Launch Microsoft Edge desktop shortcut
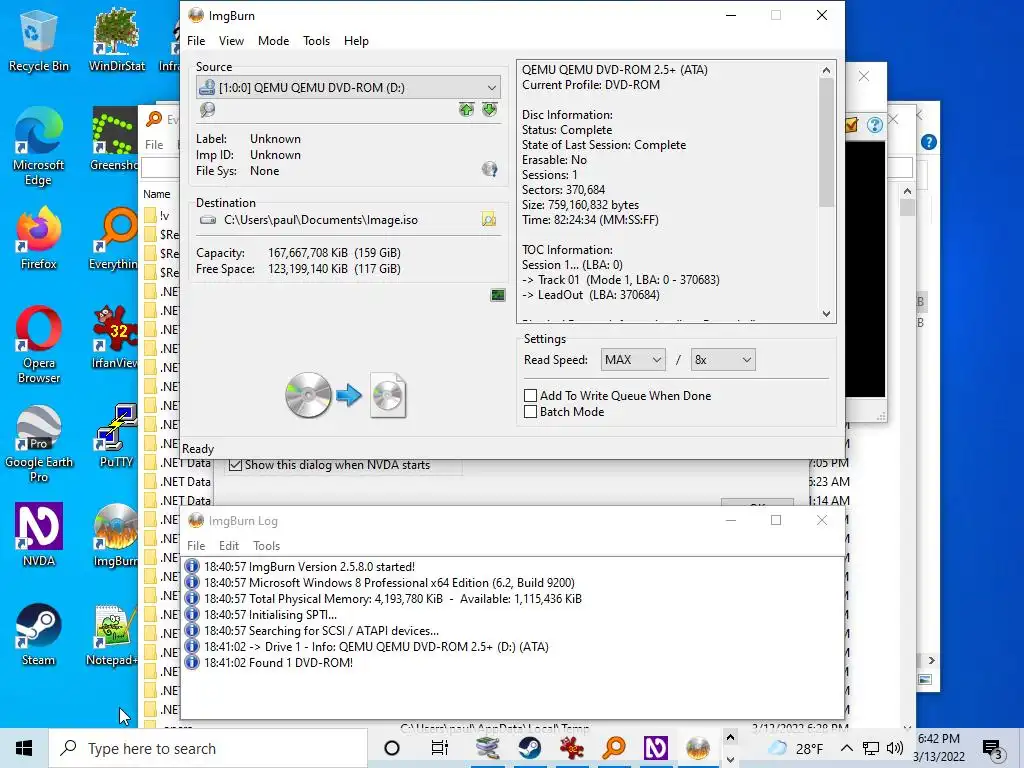The width and height of the screenshot is (1024, 768). (x=38, y=147)
